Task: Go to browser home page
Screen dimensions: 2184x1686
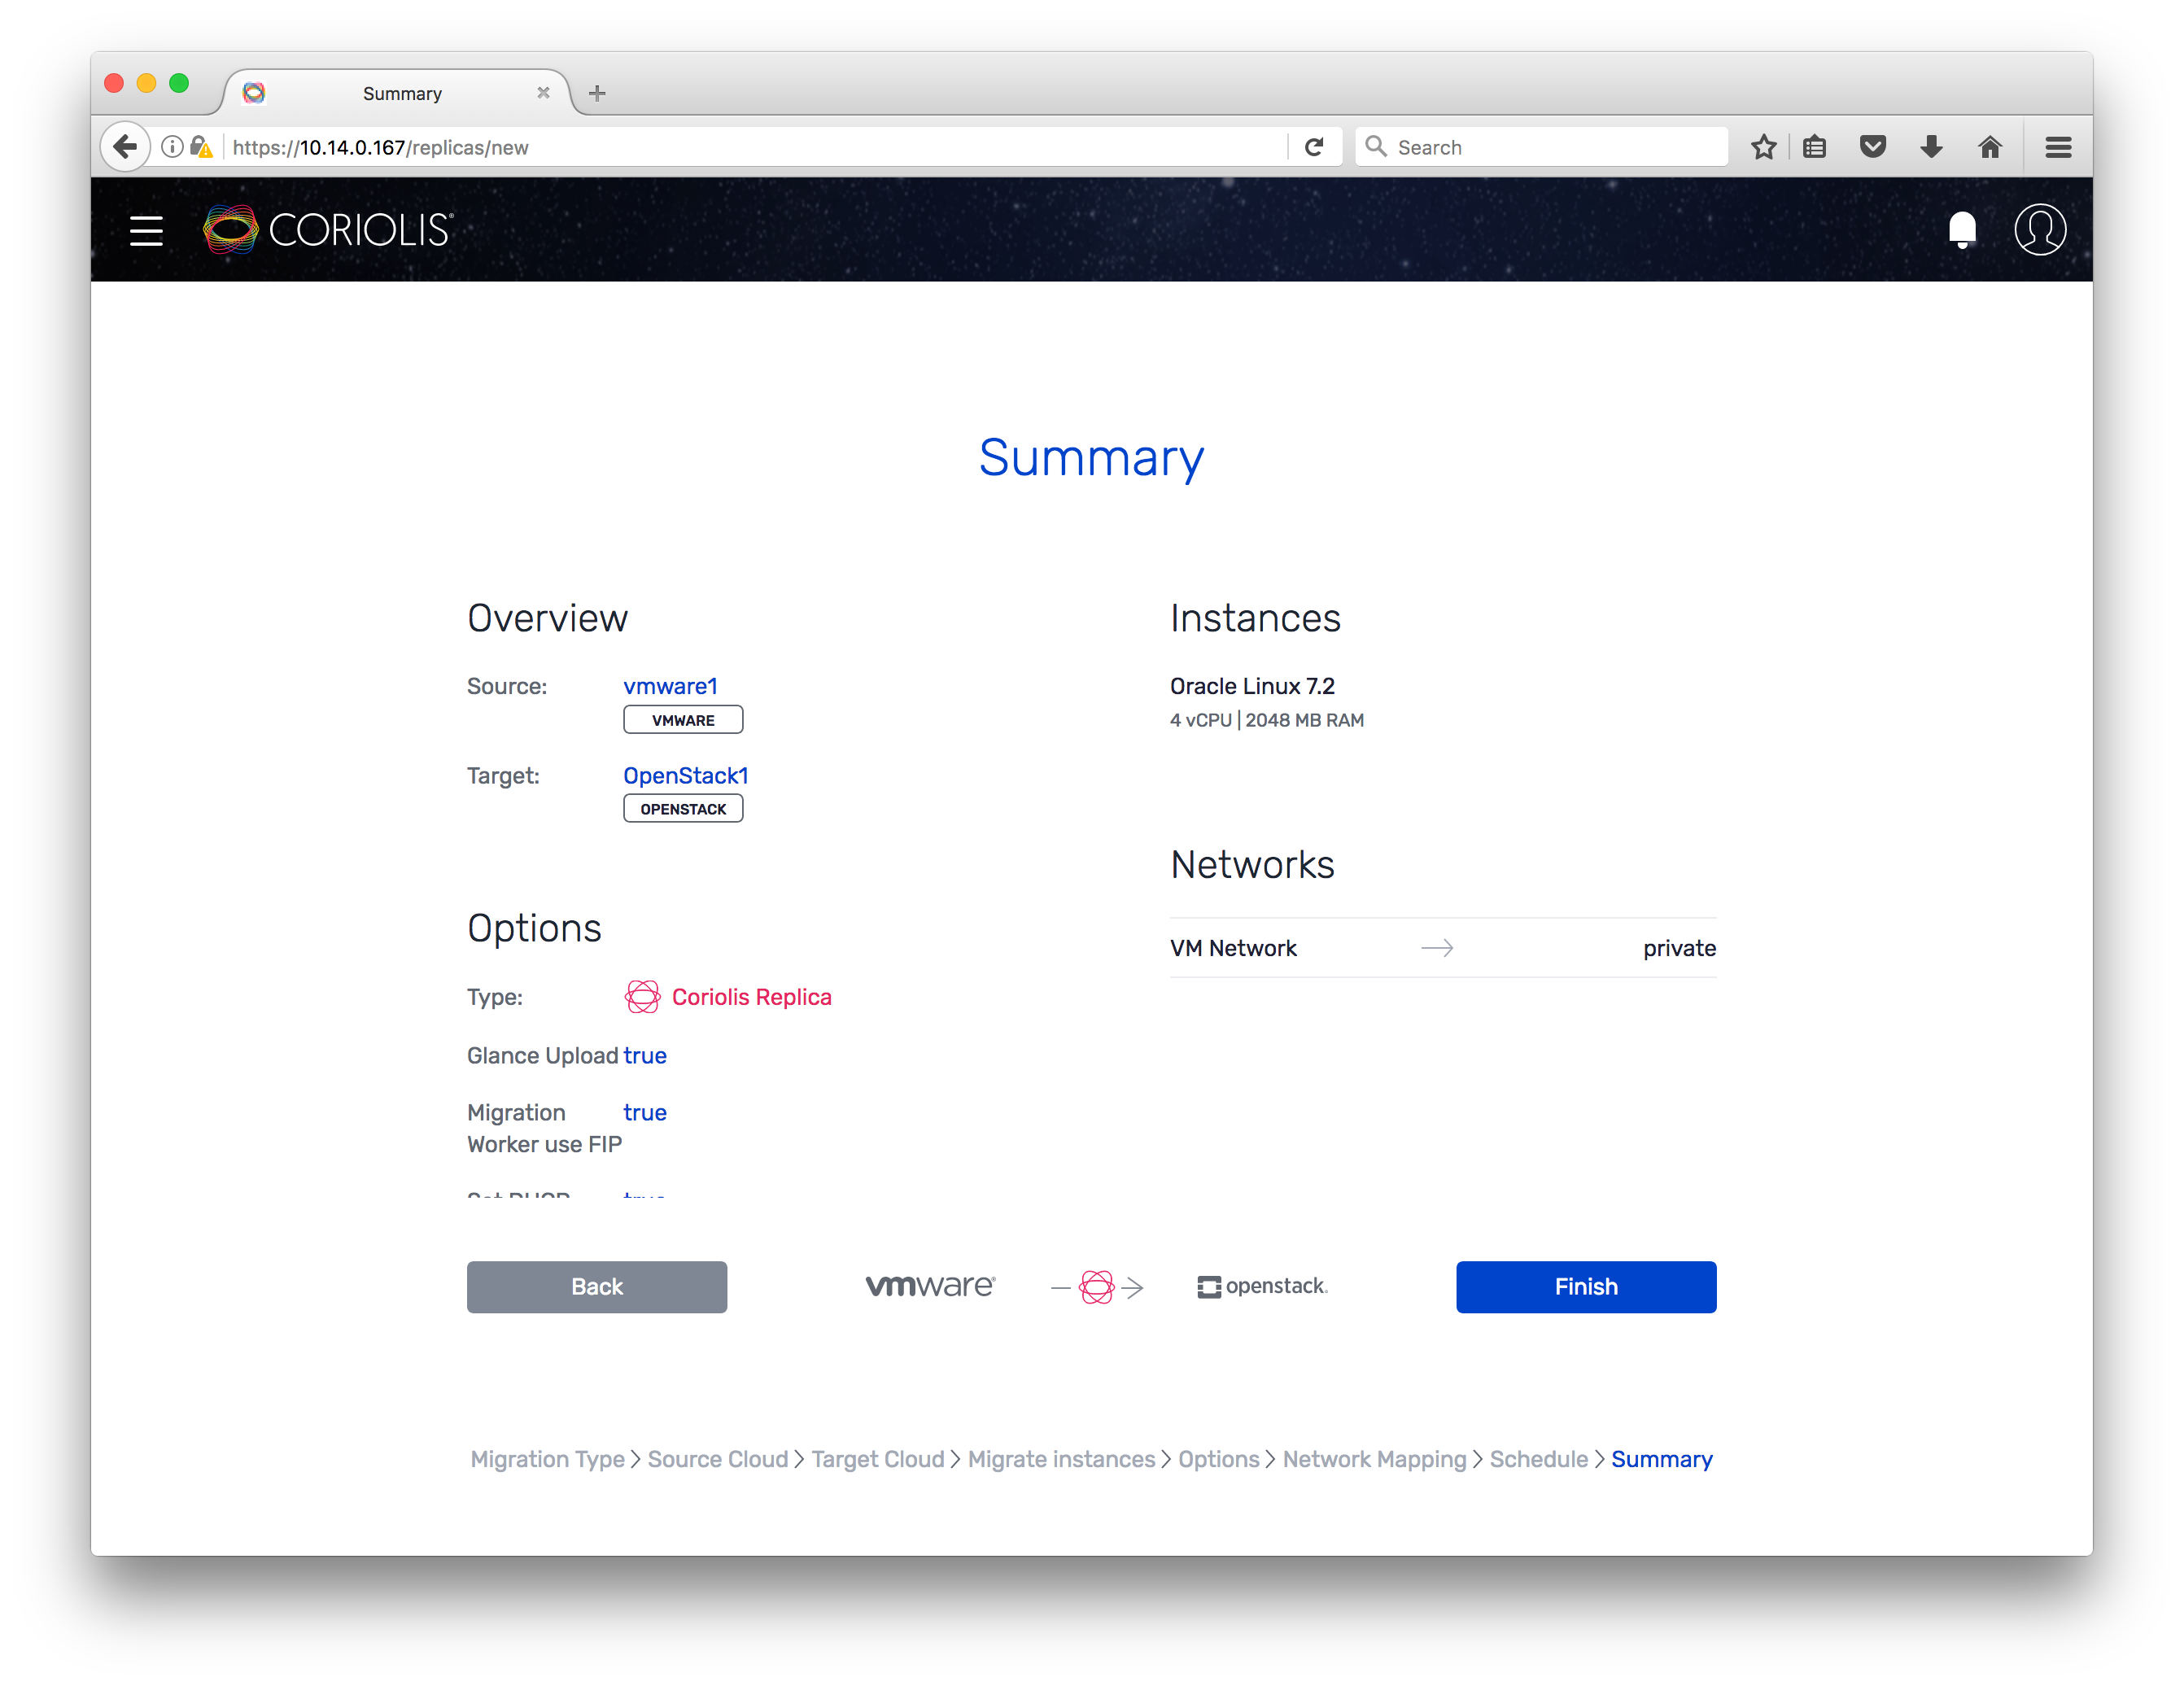Action: [1990, 147]
